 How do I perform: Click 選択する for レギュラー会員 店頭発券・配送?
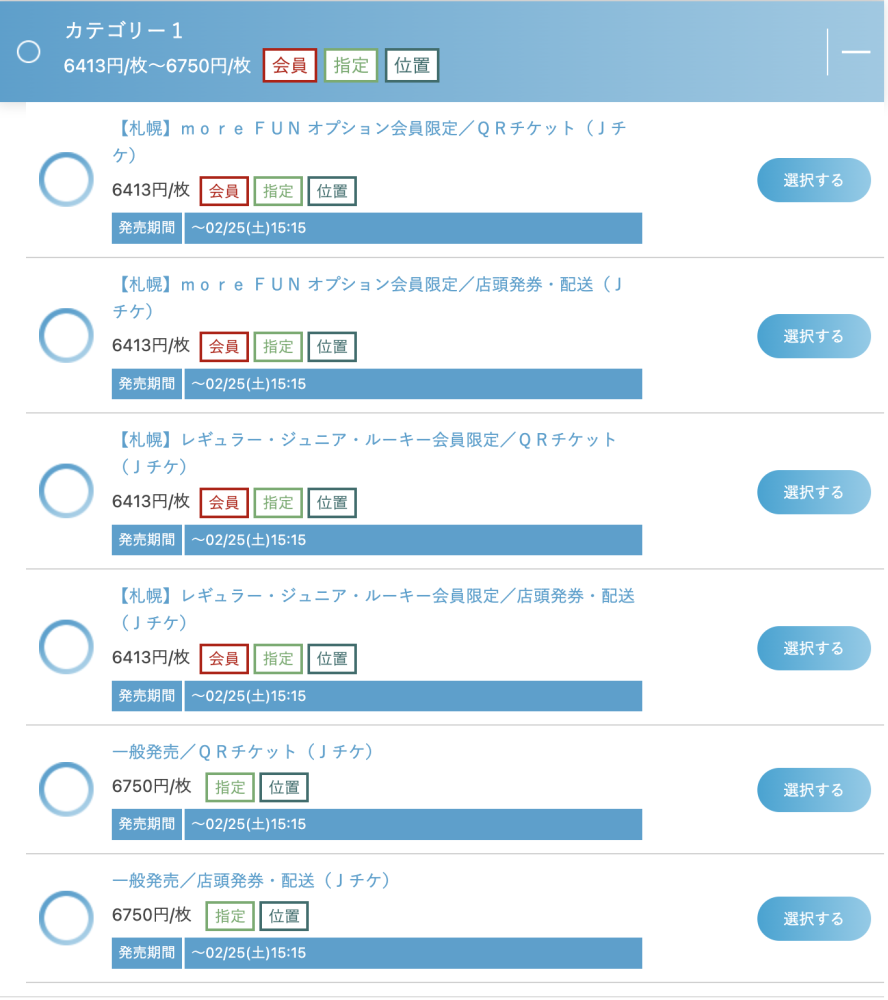(813, 648)
